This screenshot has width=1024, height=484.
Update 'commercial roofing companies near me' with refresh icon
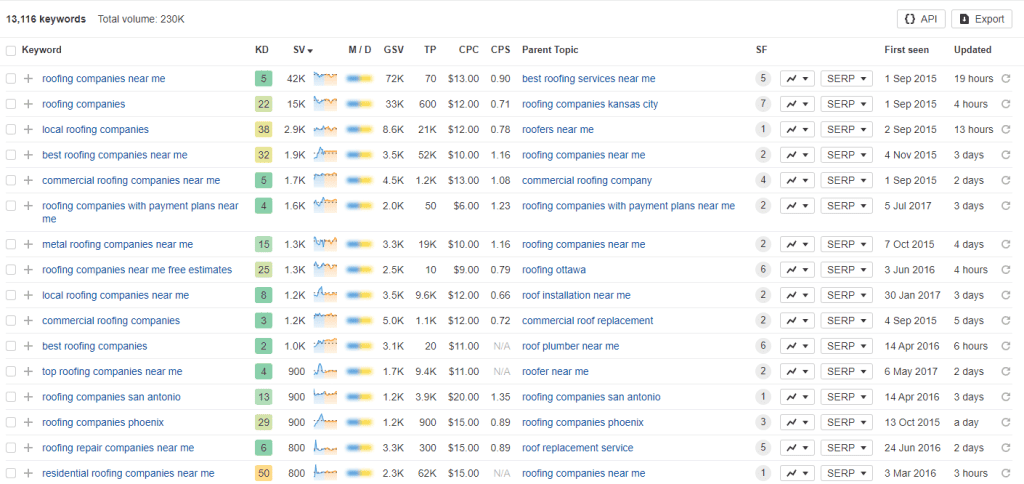click(1006, 180)
